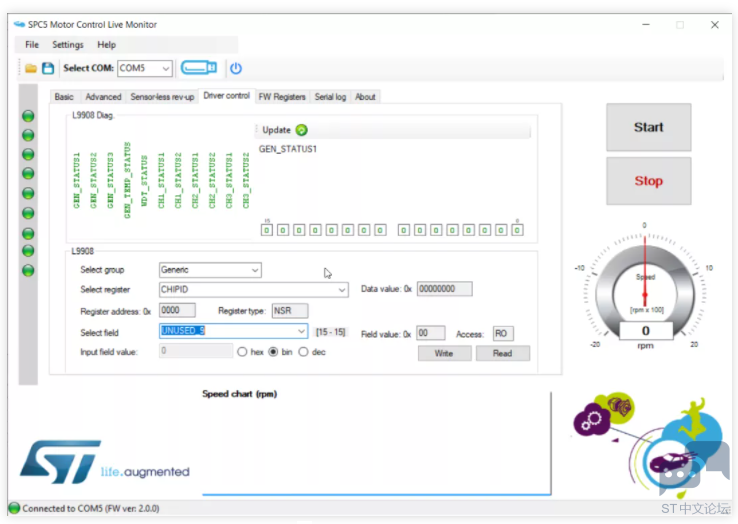The height and width of the screenshot is (524, 738).
Task: Click the open folder icon in toolbar
Action: pyautogui.click(x=31, y=68)
